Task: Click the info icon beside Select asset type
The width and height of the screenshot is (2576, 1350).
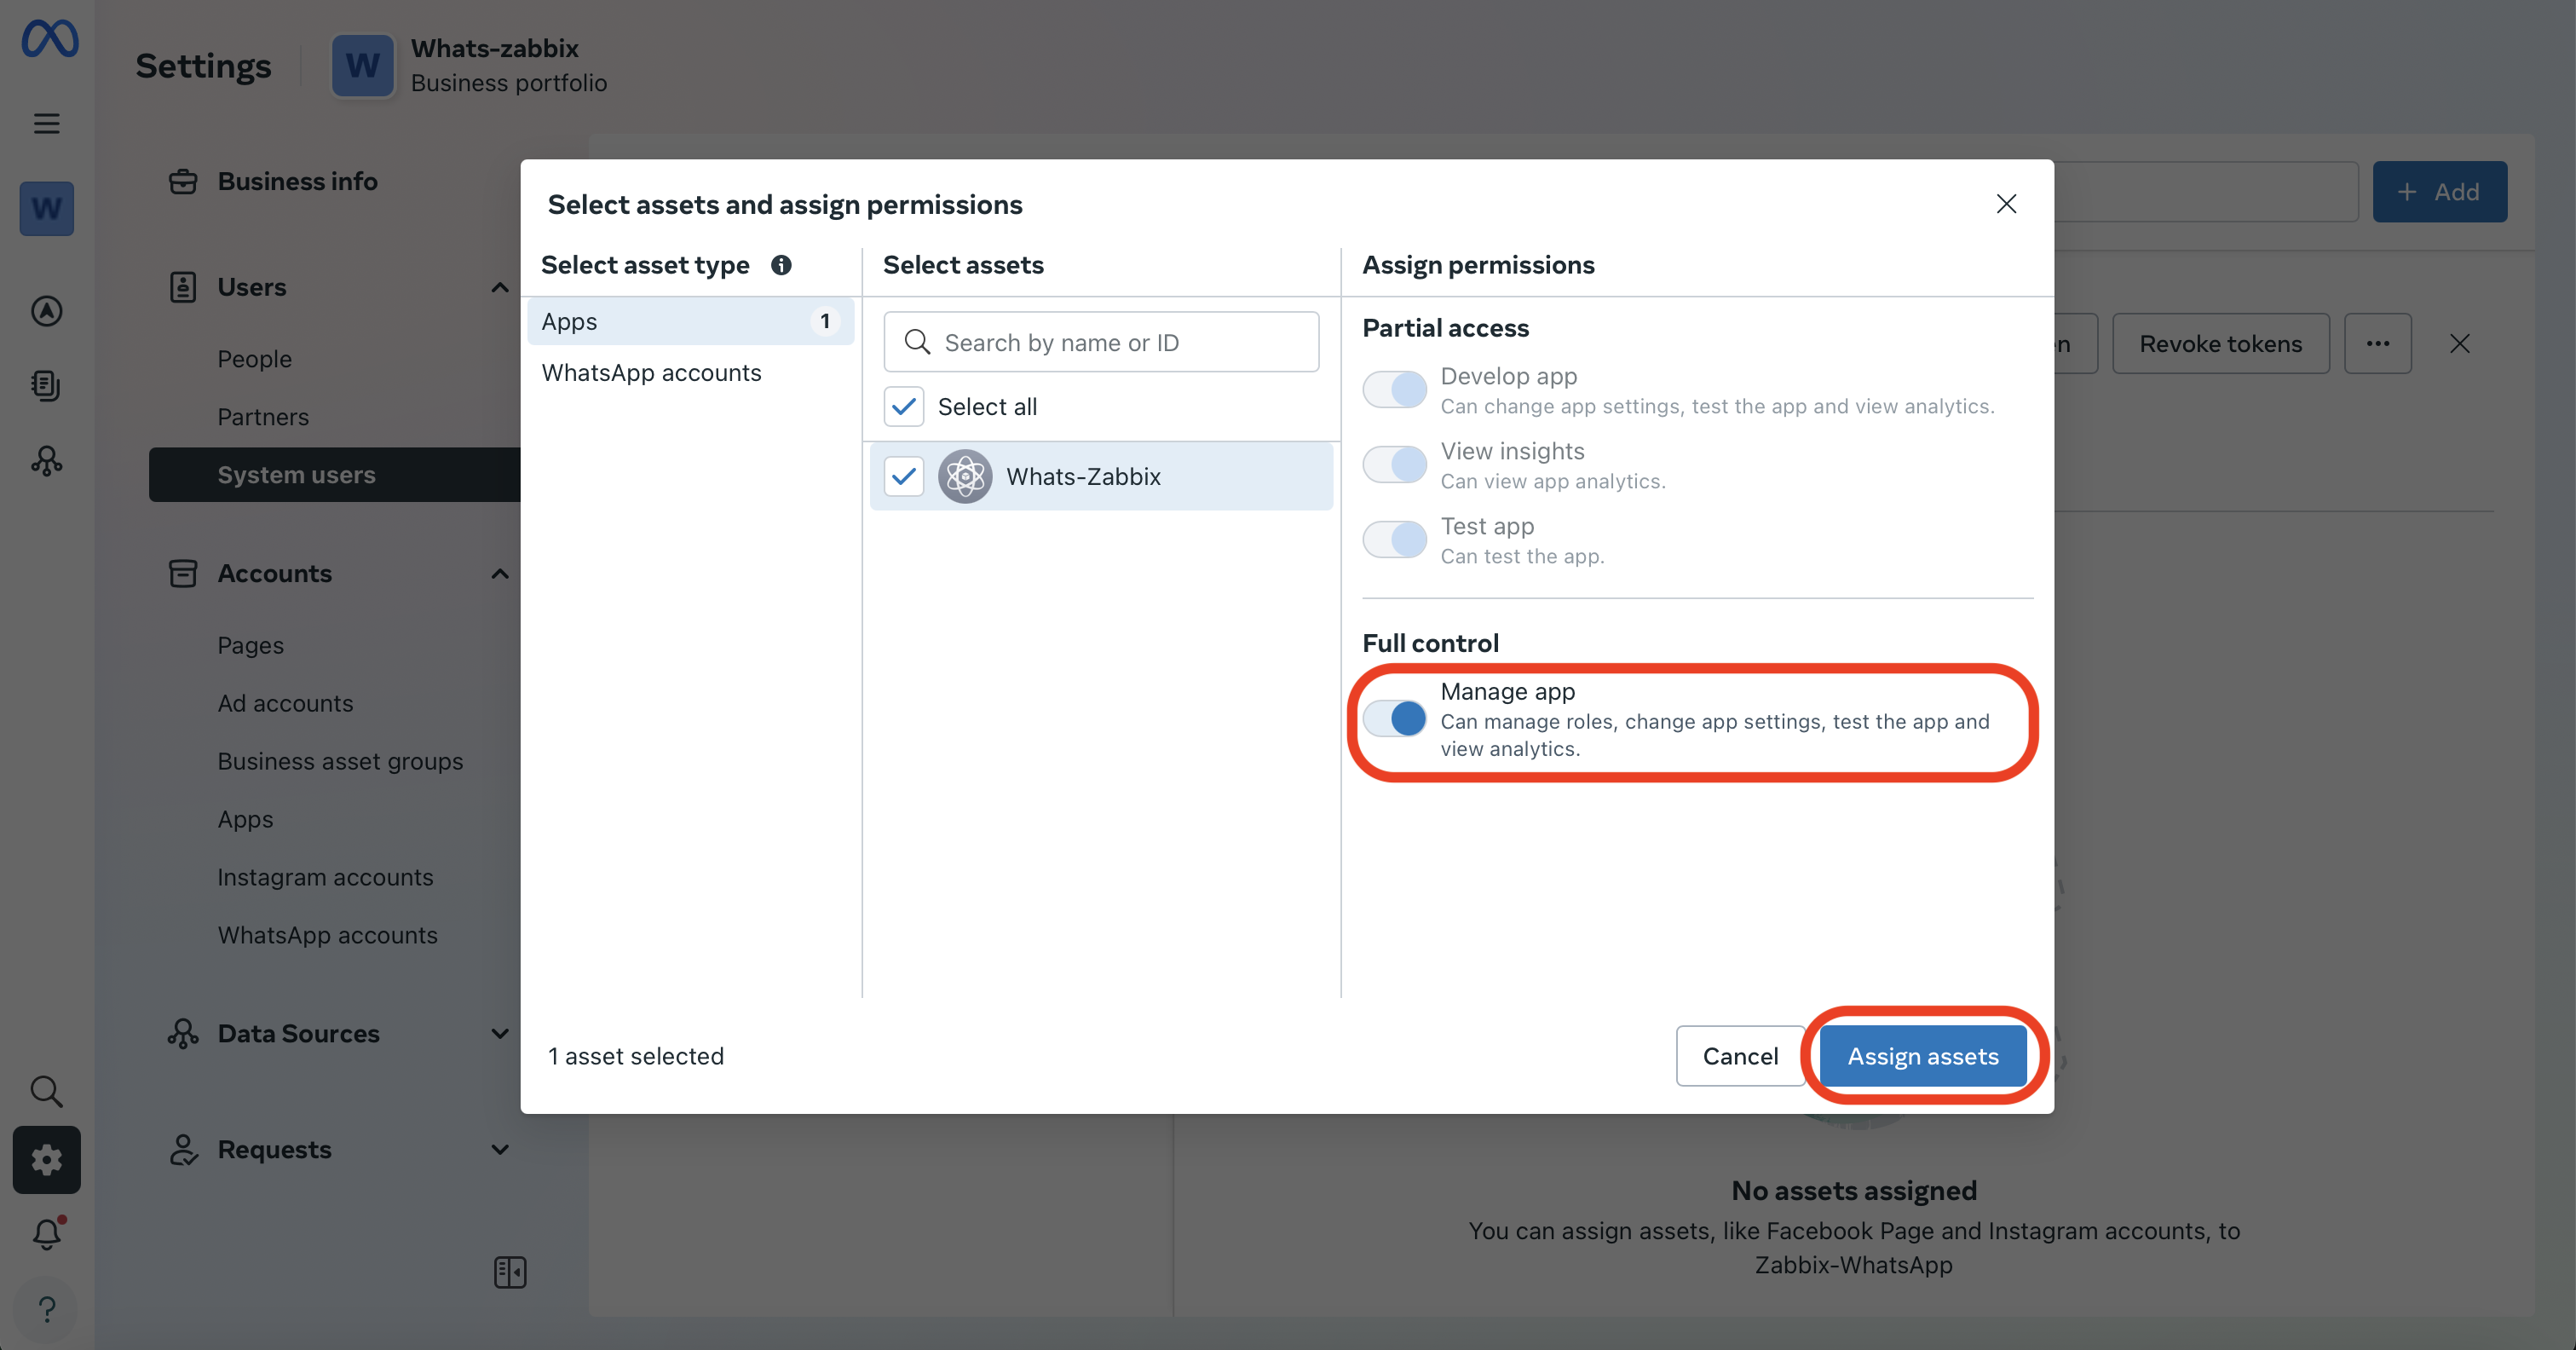Action: [781, 265]
